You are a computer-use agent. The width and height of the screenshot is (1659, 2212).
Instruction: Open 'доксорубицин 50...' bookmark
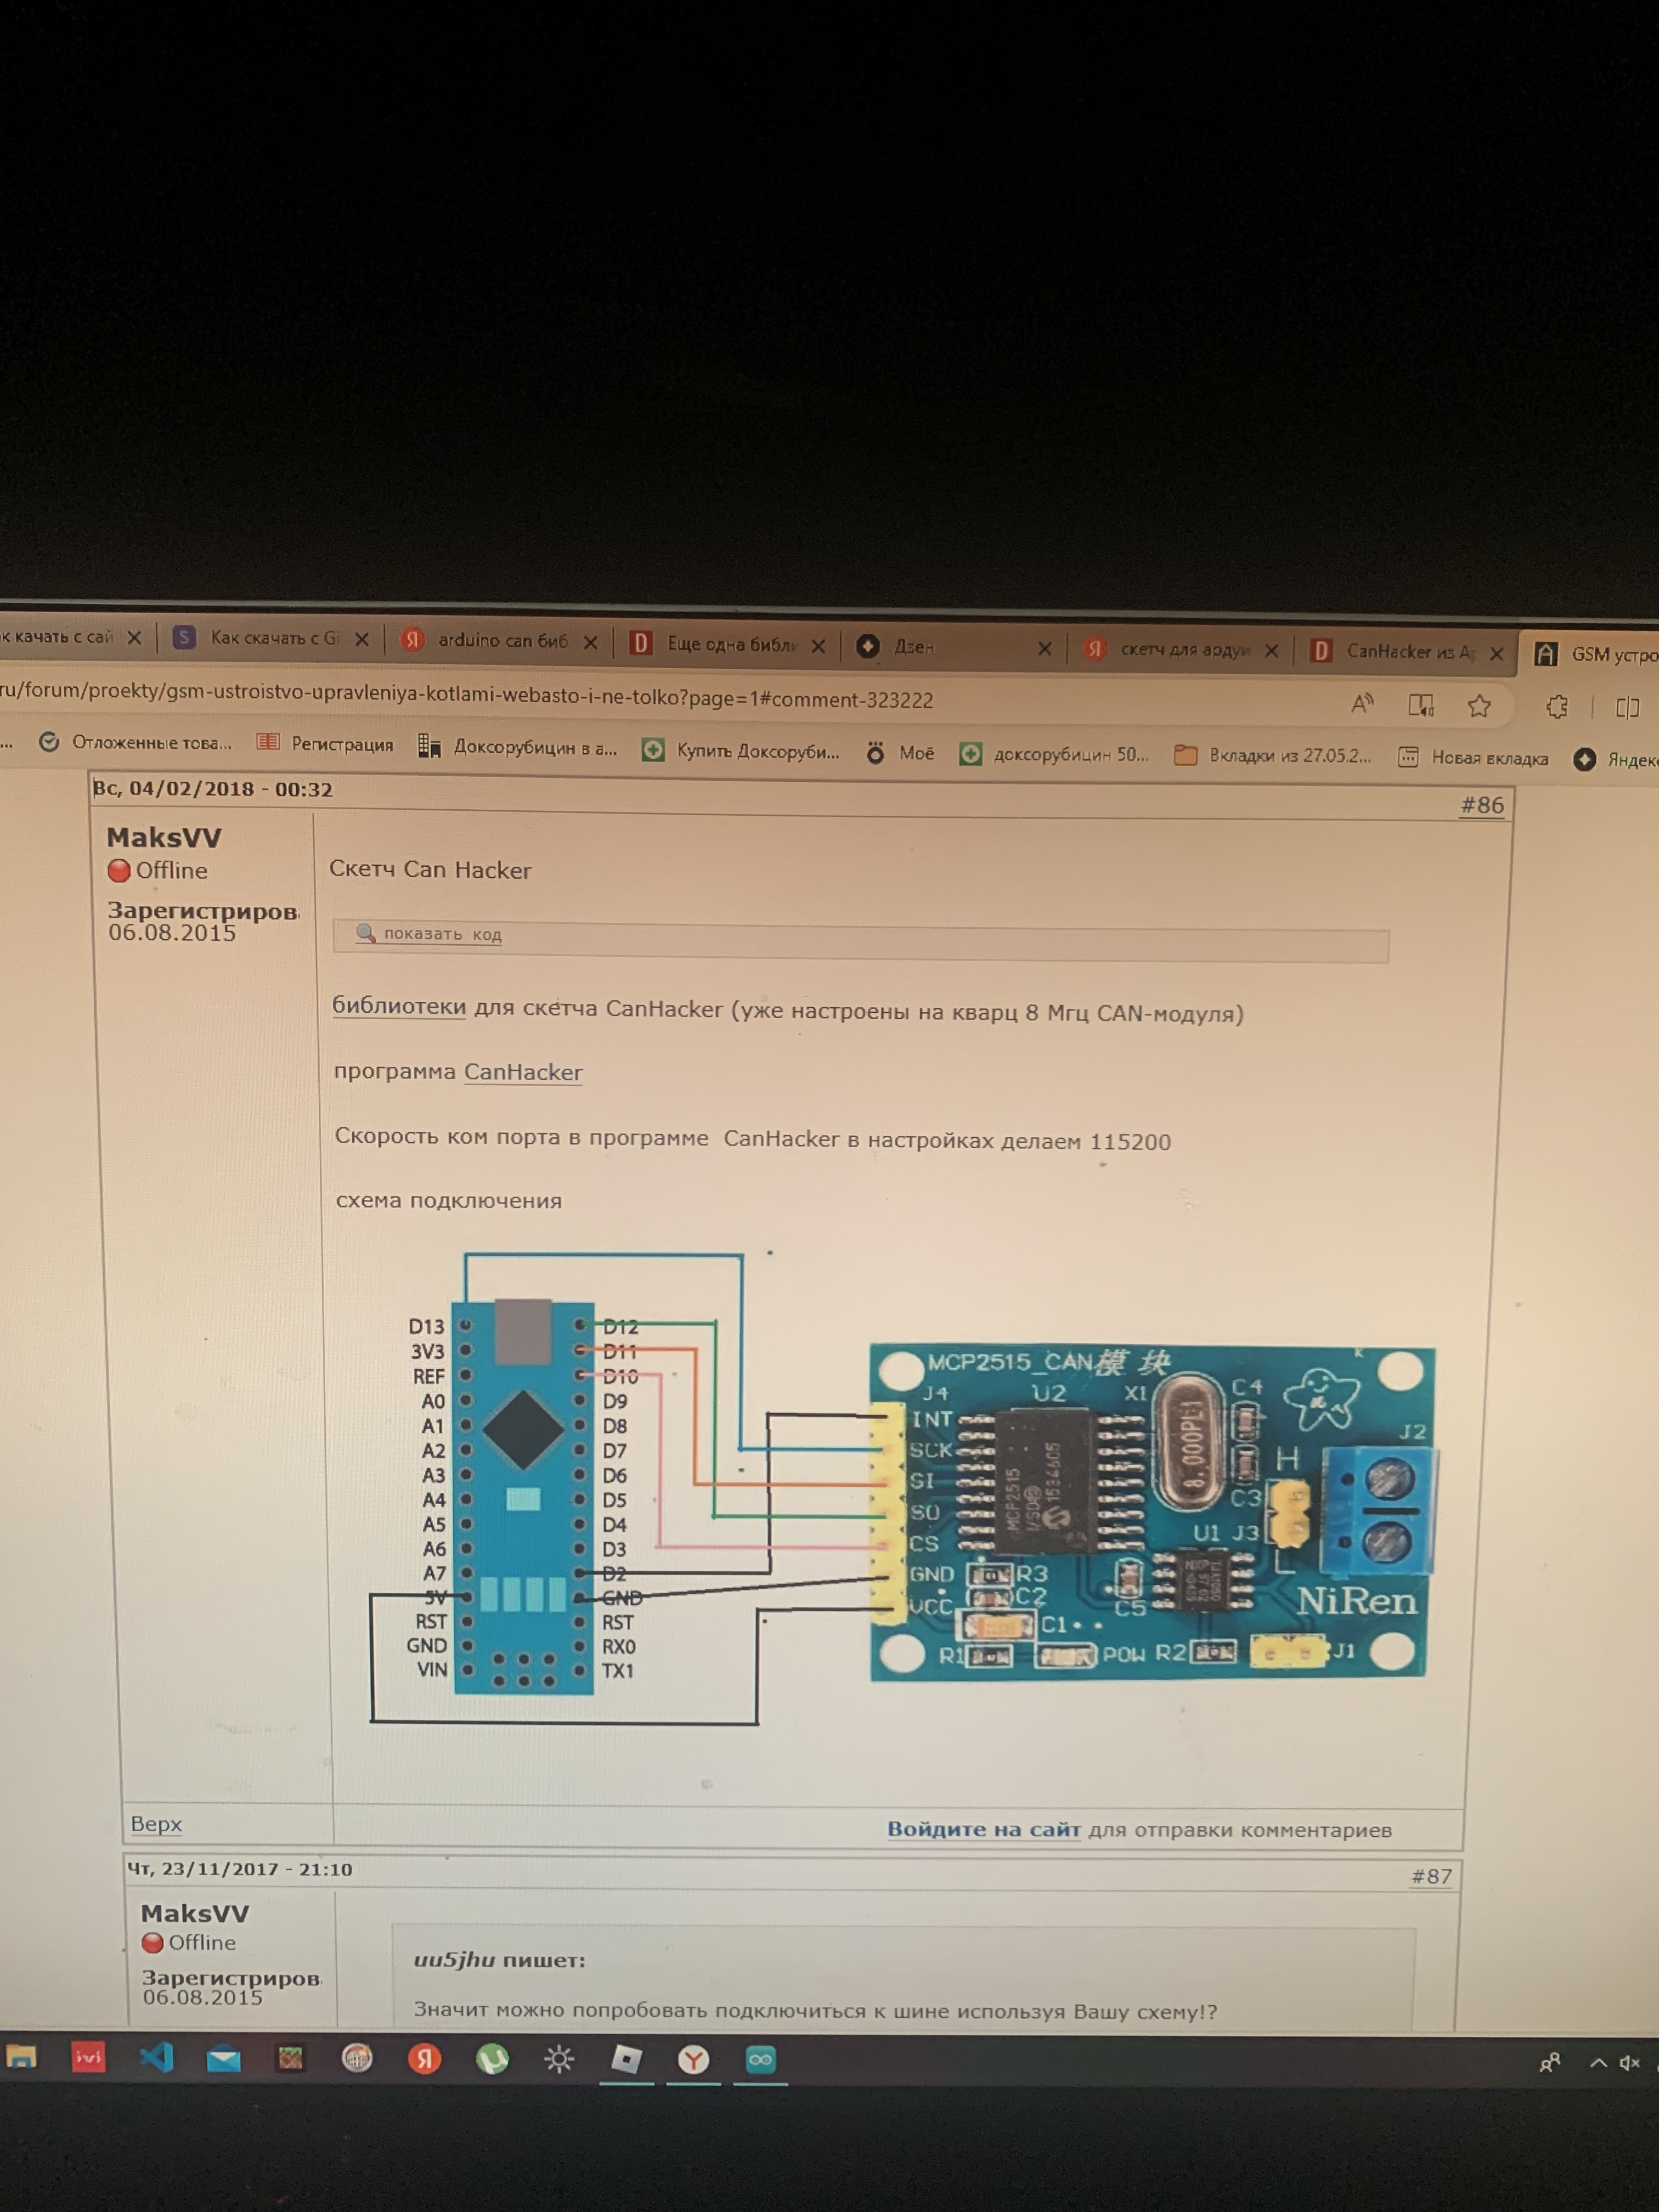pos(1054,755)
